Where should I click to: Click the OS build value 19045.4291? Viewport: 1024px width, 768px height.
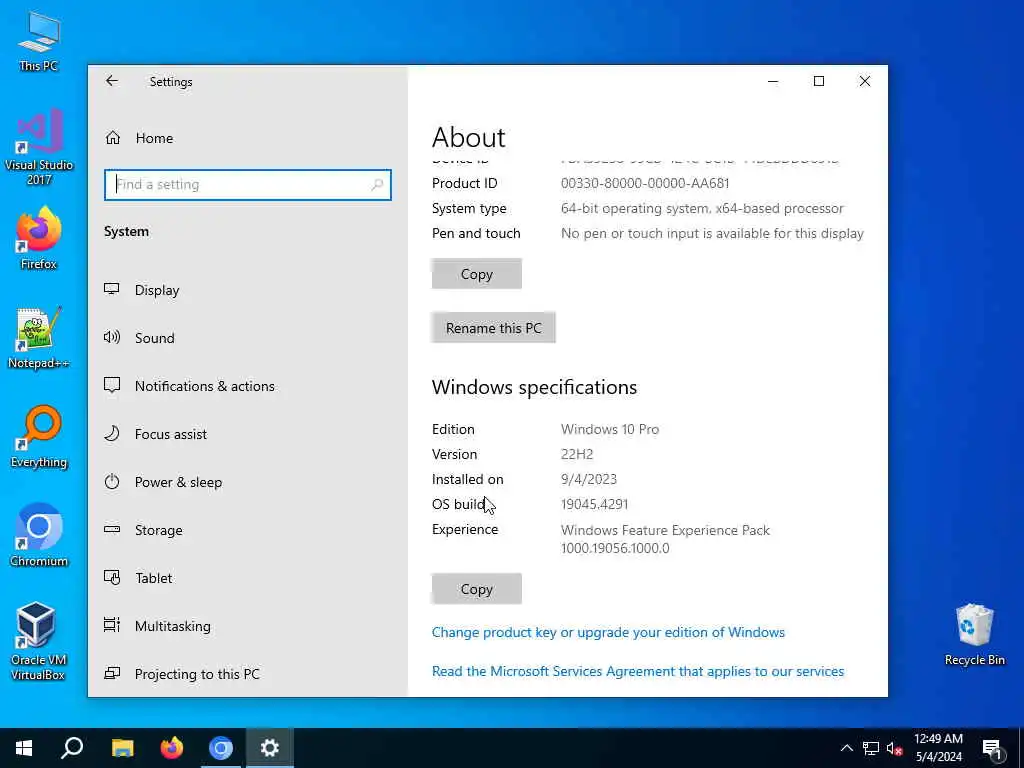click(x=594, y=504)
